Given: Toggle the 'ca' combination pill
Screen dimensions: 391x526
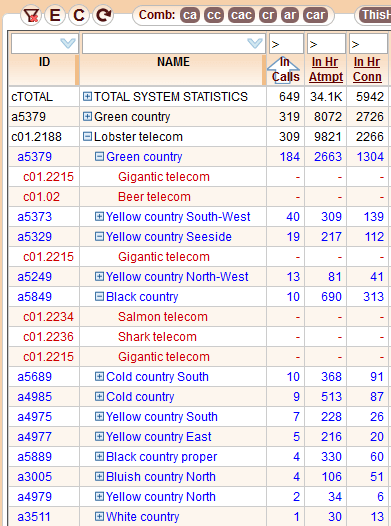Looking at the screenshot, I should 190,15.
